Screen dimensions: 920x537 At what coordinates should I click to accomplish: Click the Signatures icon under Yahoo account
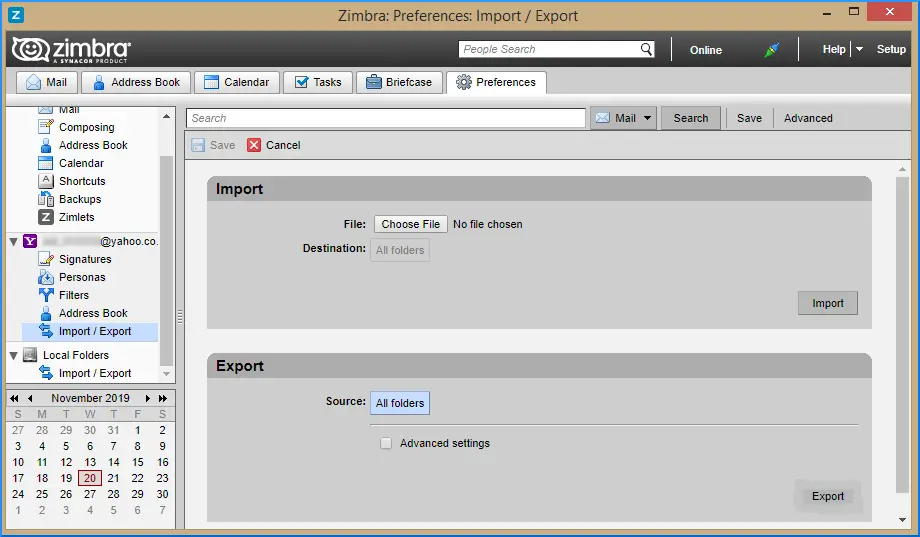[x=46, y=259]
